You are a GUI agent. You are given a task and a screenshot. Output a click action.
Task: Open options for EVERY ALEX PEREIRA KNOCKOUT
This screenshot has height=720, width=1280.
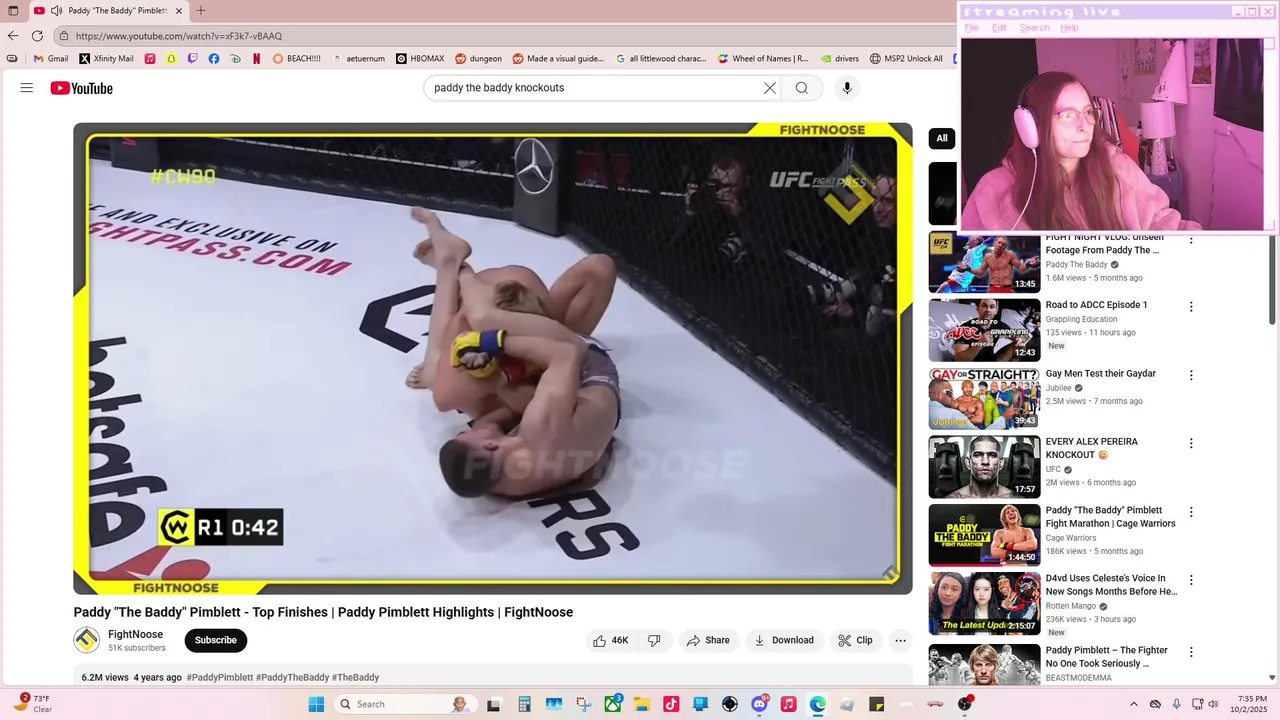1191,443
